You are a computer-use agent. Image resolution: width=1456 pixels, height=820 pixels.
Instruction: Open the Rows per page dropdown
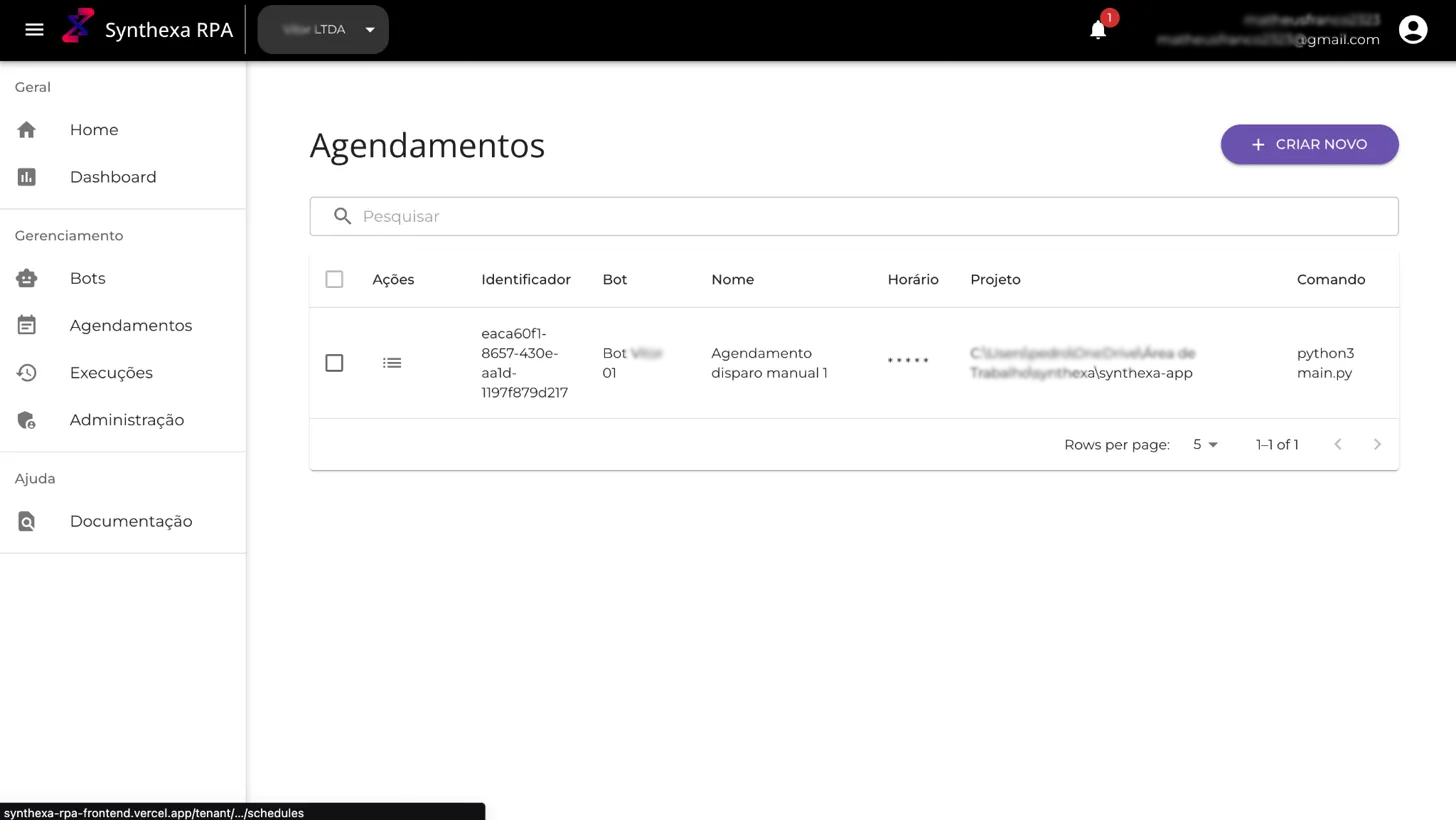pos(1205,444)
